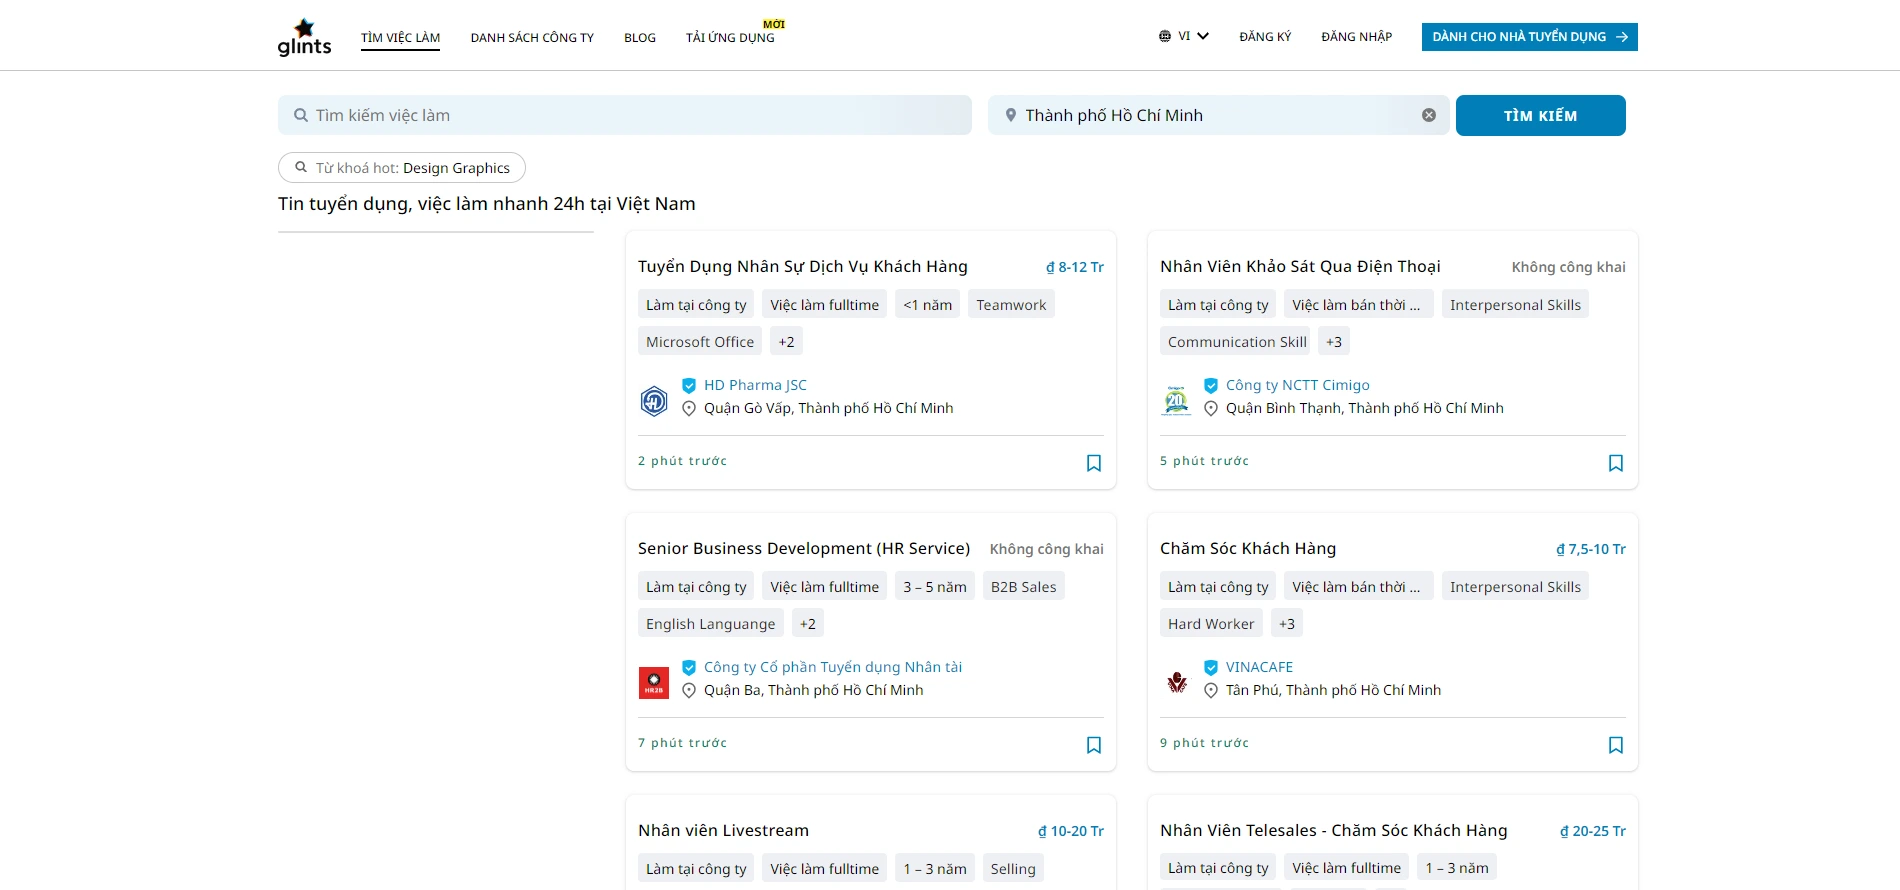Bookmark the Tuyển Dụng Nhân Sự Dịch Vụ Khách Hàng job

point(1094,463)
